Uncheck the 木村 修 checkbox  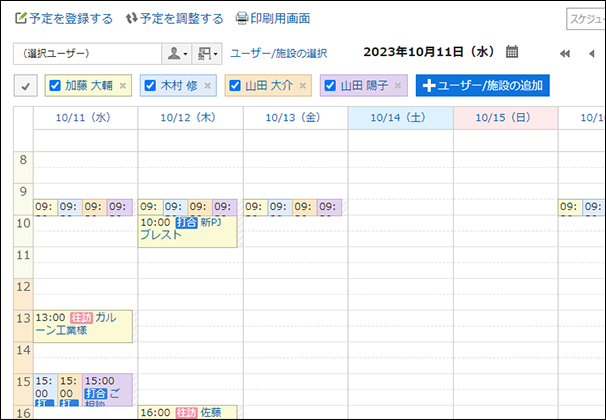[150, 85]
